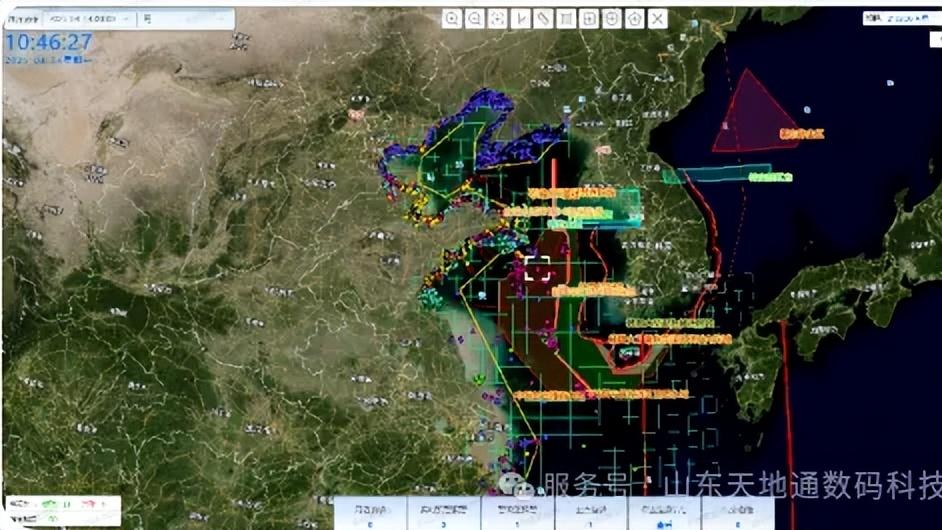Click the X clear tool in toolbar
Viewport: 942px width, 530px height.
[x=658, y=19]
